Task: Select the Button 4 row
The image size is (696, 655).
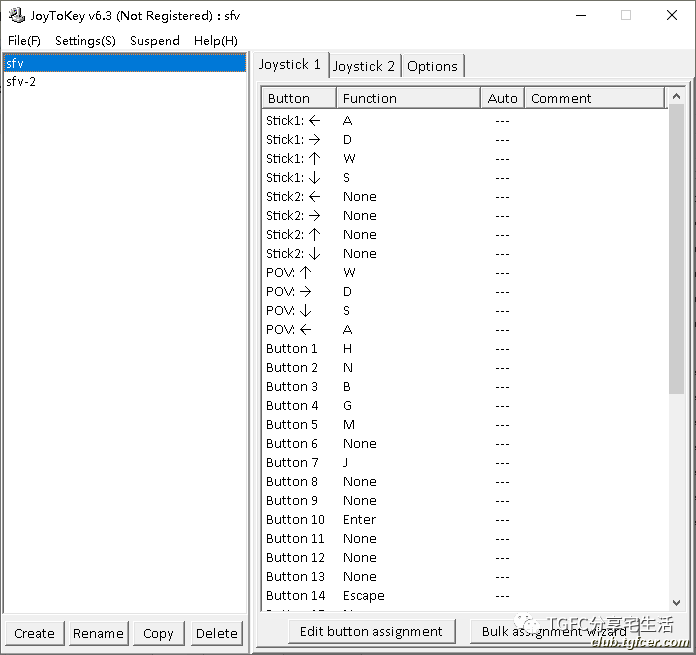Action: point(465,406)
